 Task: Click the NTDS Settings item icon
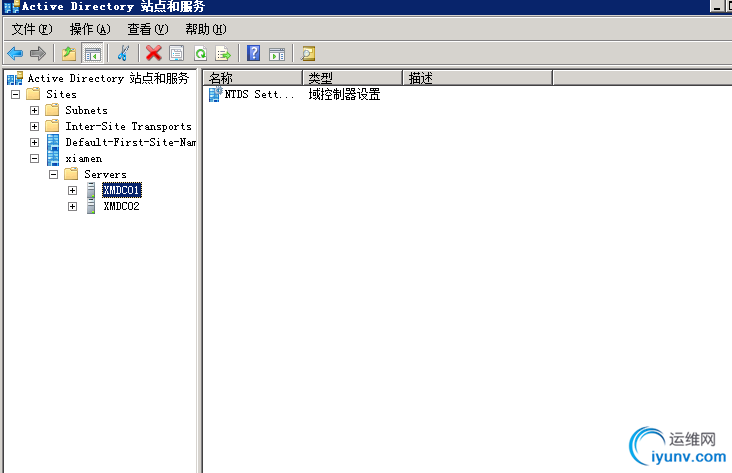coord(215,94)
